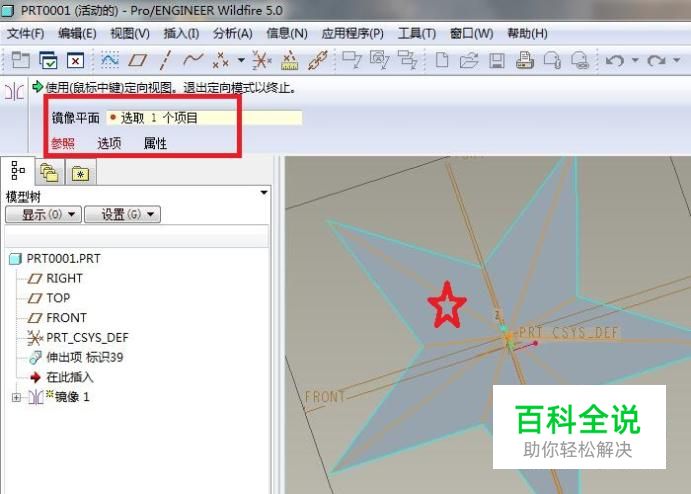
Task: Switch to the Model Tree navigator tab
Action: point(18,171)
